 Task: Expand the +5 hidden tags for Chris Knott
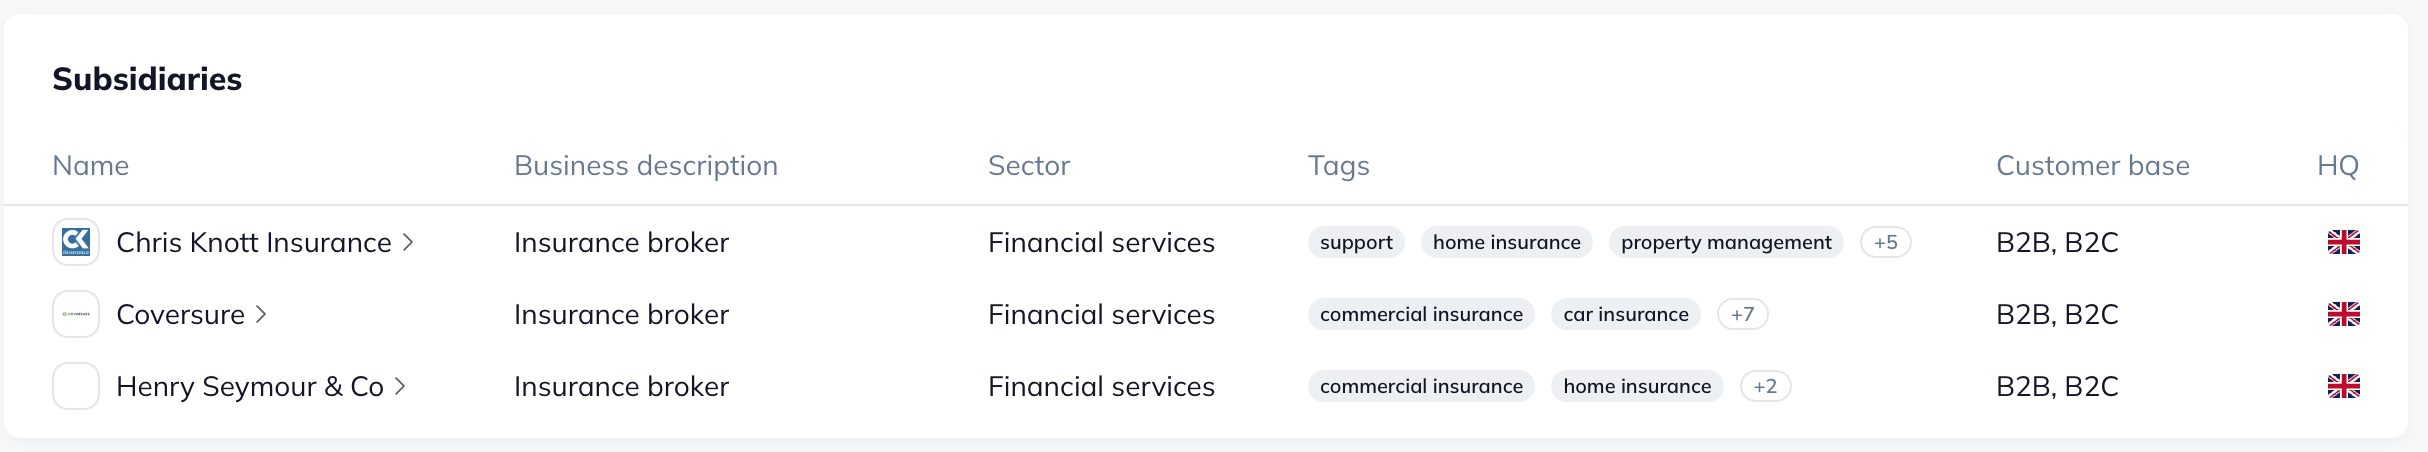(1885, 242)
